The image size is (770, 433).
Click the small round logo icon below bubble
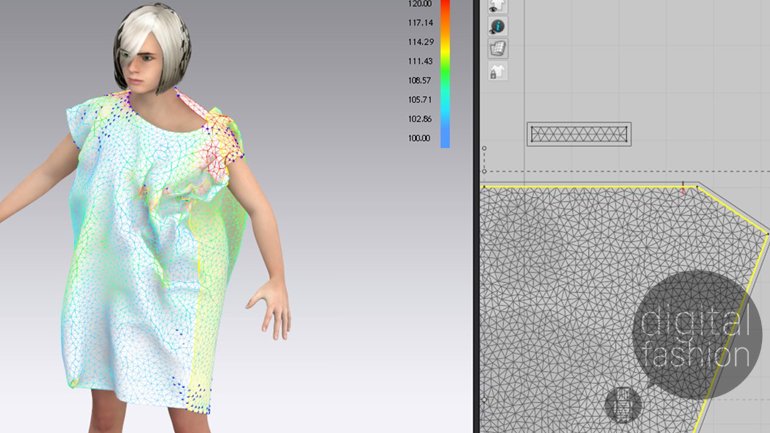[x=620, y=404]
